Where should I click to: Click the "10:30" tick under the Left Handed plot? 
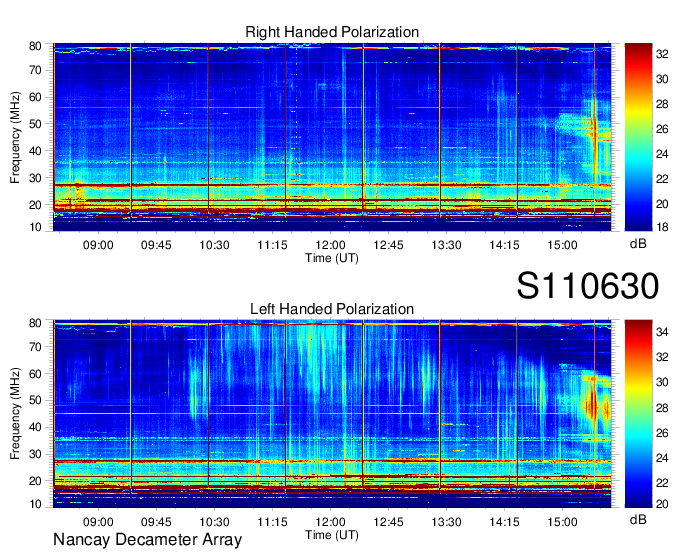(214, 522)
